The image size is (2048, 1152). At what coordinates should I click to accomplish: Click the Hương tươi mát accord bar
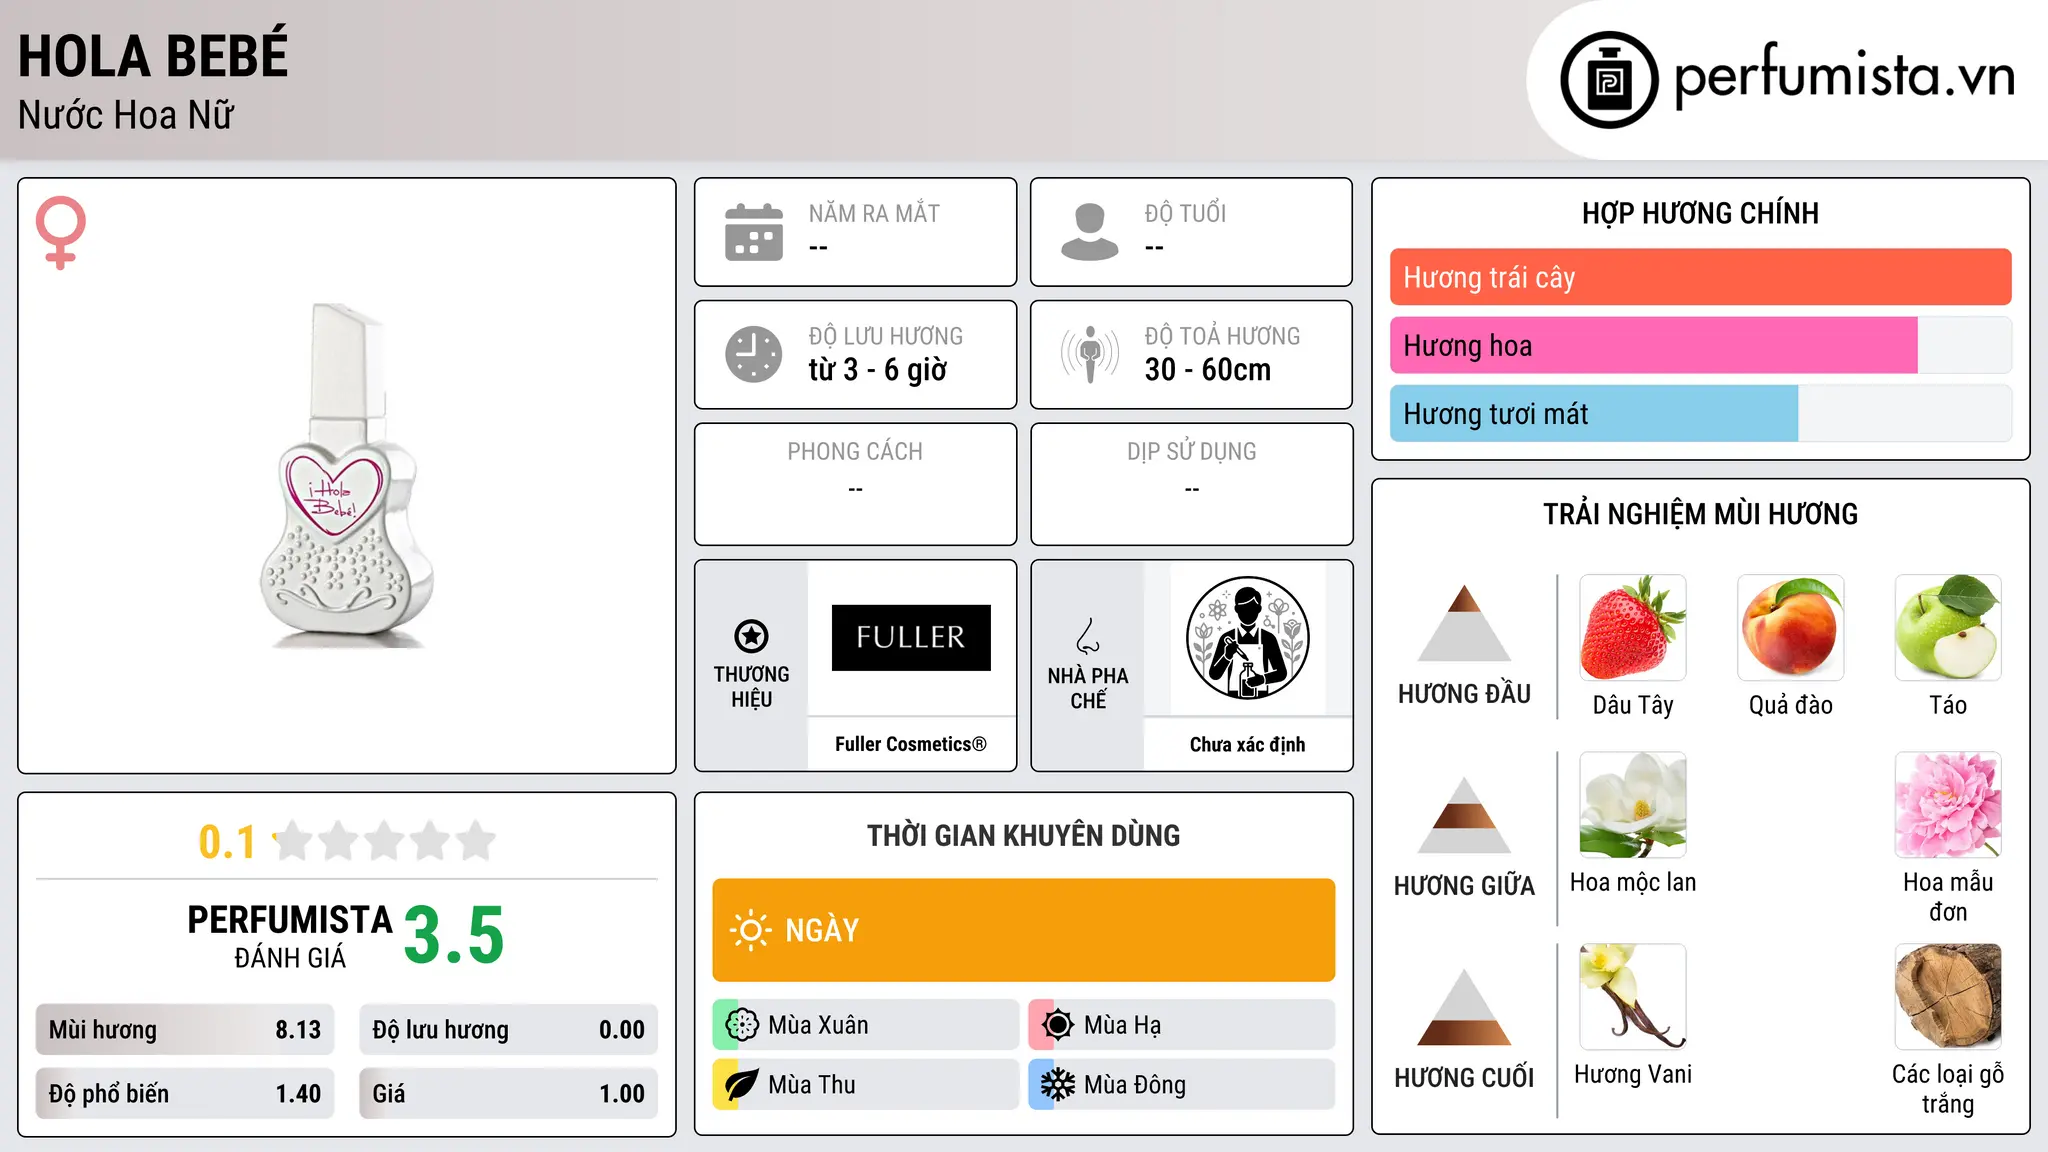tap(1701, 413)
